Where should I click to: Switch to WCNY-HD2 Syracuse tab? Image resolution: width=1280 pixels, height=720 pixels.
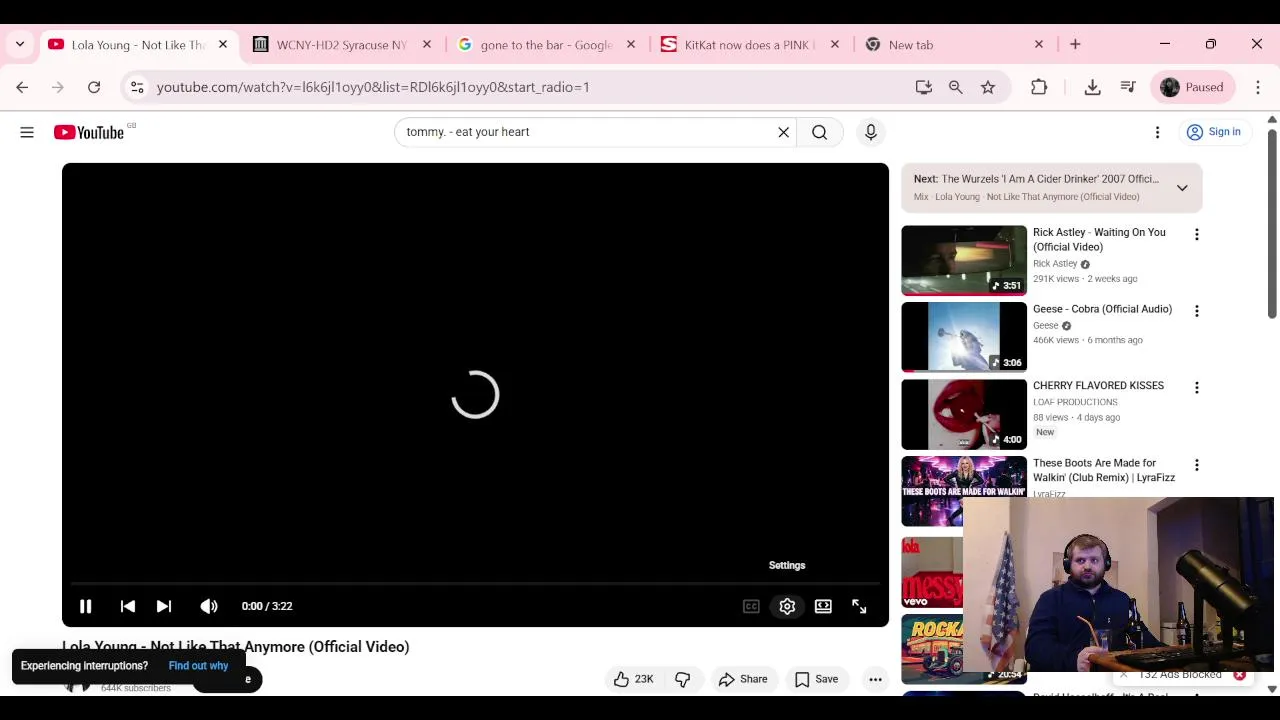point(341,45)
